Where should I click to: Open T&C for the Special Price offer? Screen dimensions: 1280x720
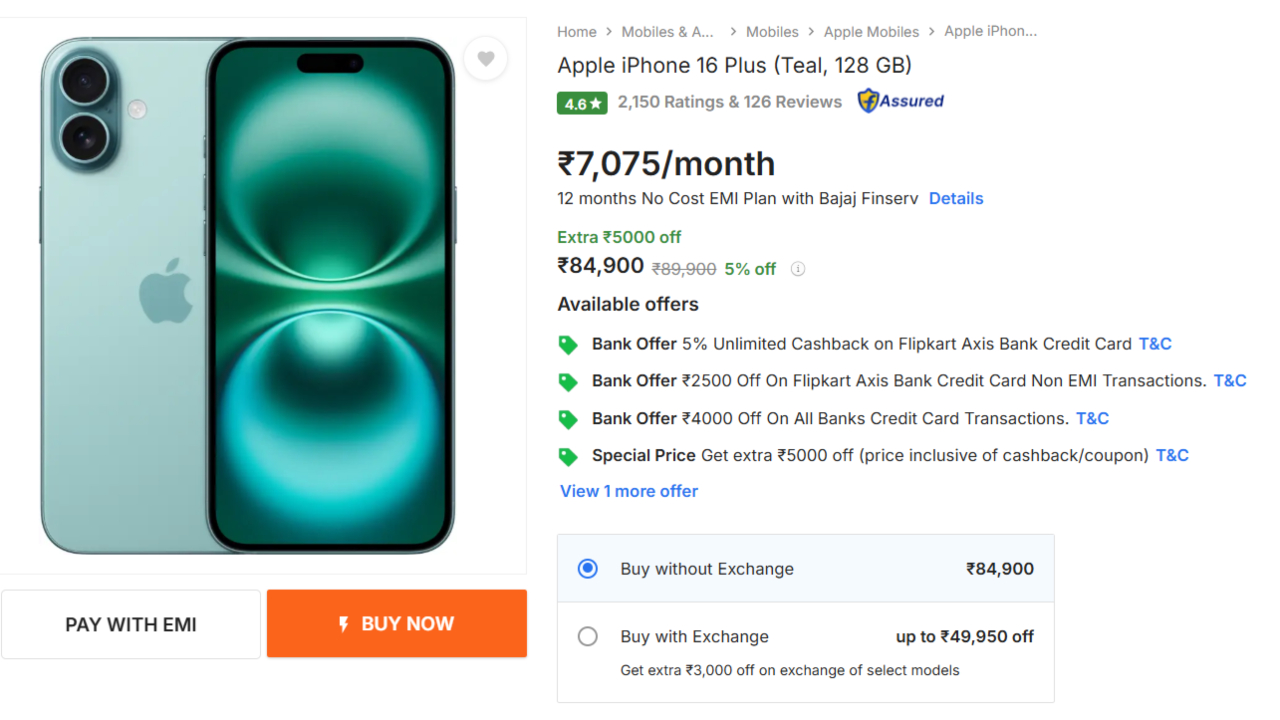pyautogui.click(x=1172, y=456)
